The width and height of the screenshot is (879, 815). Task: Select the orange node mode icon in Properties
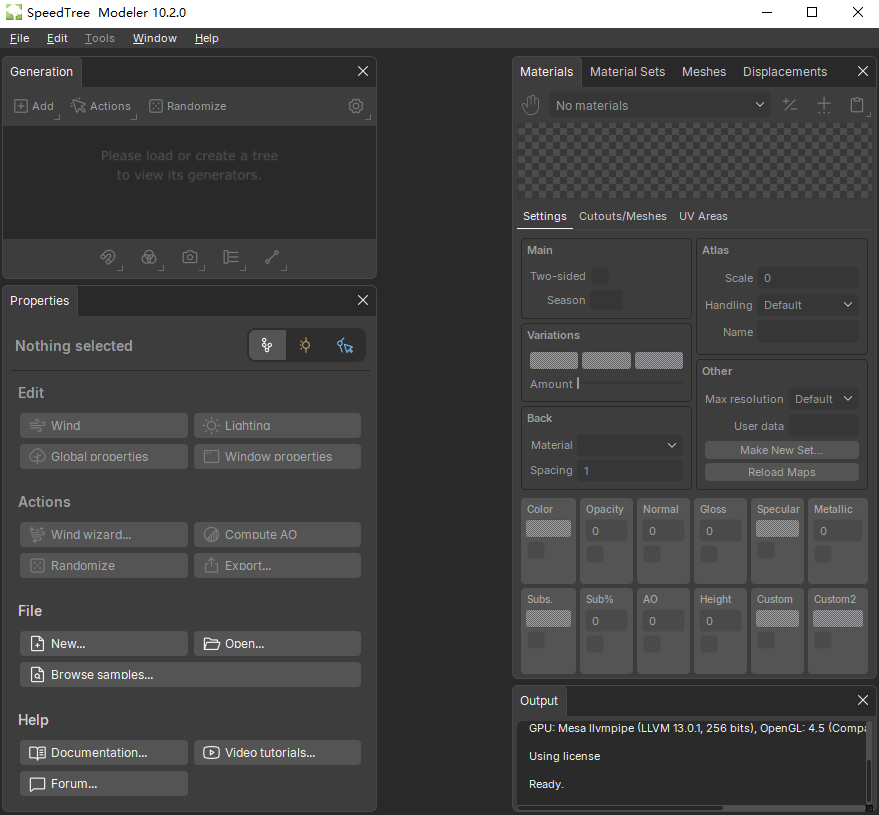(x=305, y=345)
